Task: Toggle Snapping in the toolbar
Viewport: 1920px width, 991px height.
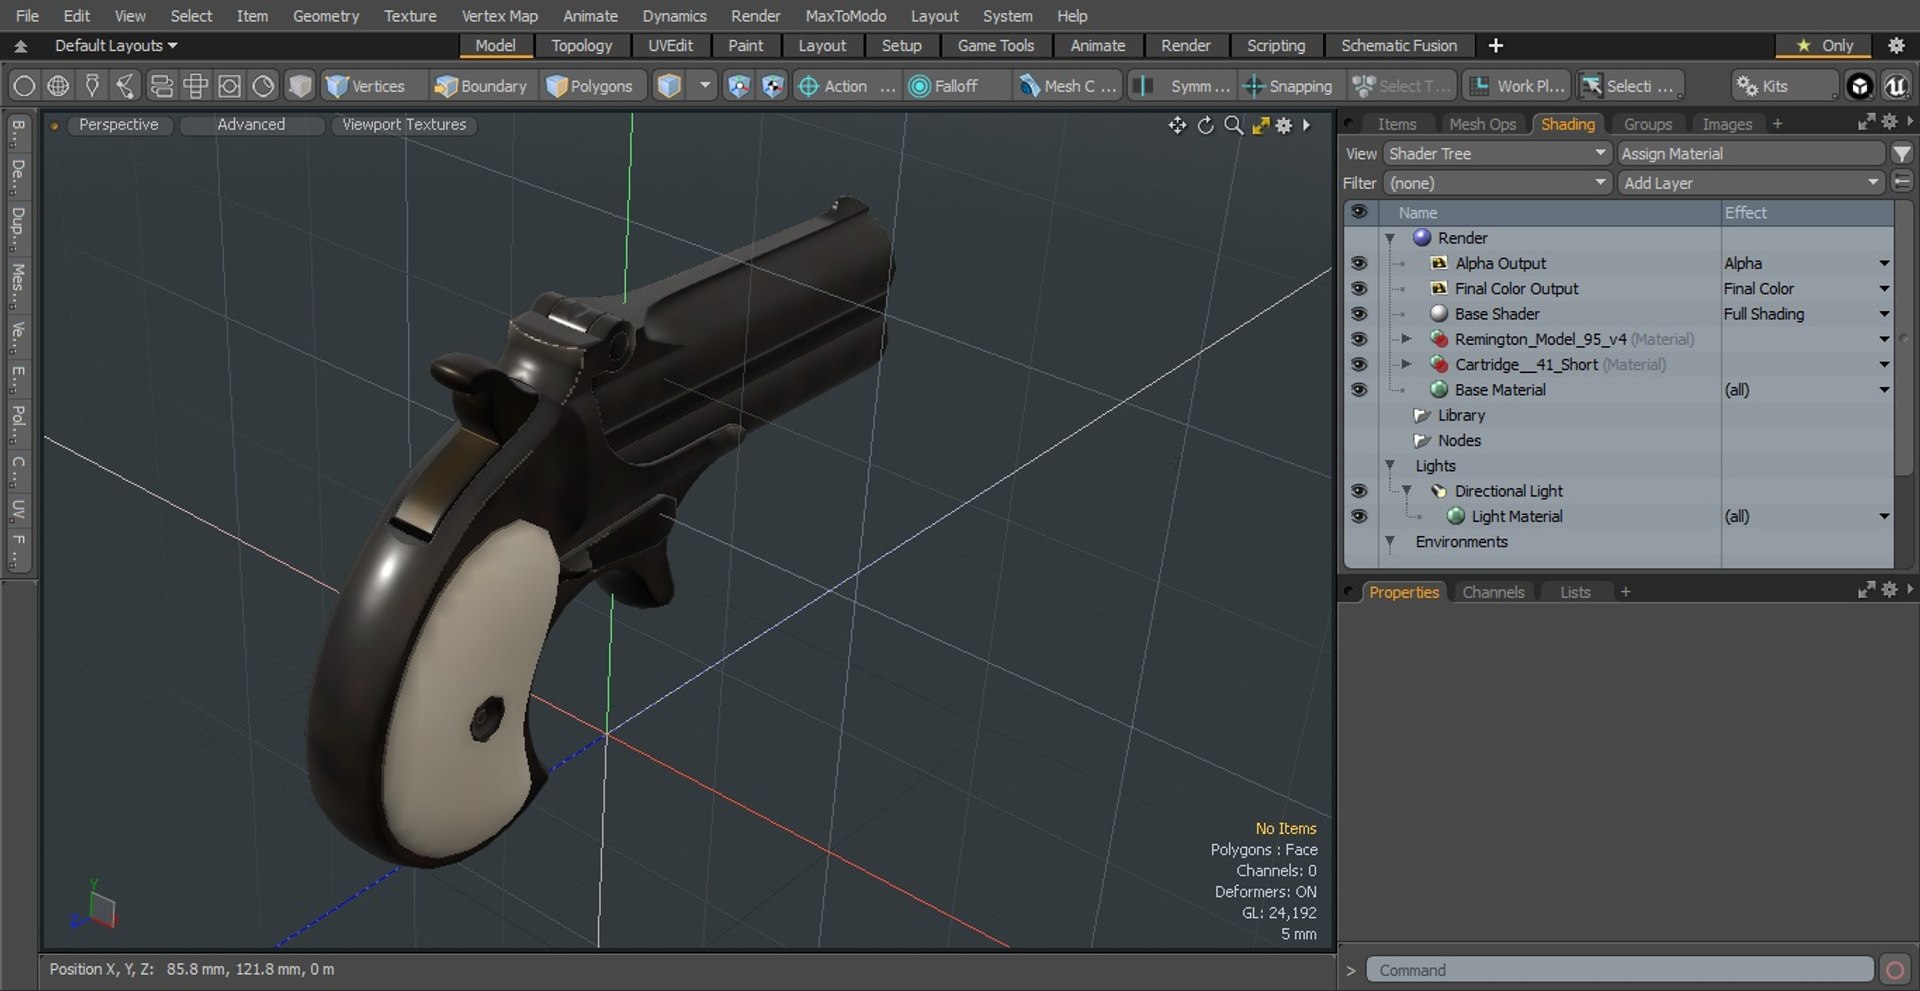Action: tap(1288, 86)
